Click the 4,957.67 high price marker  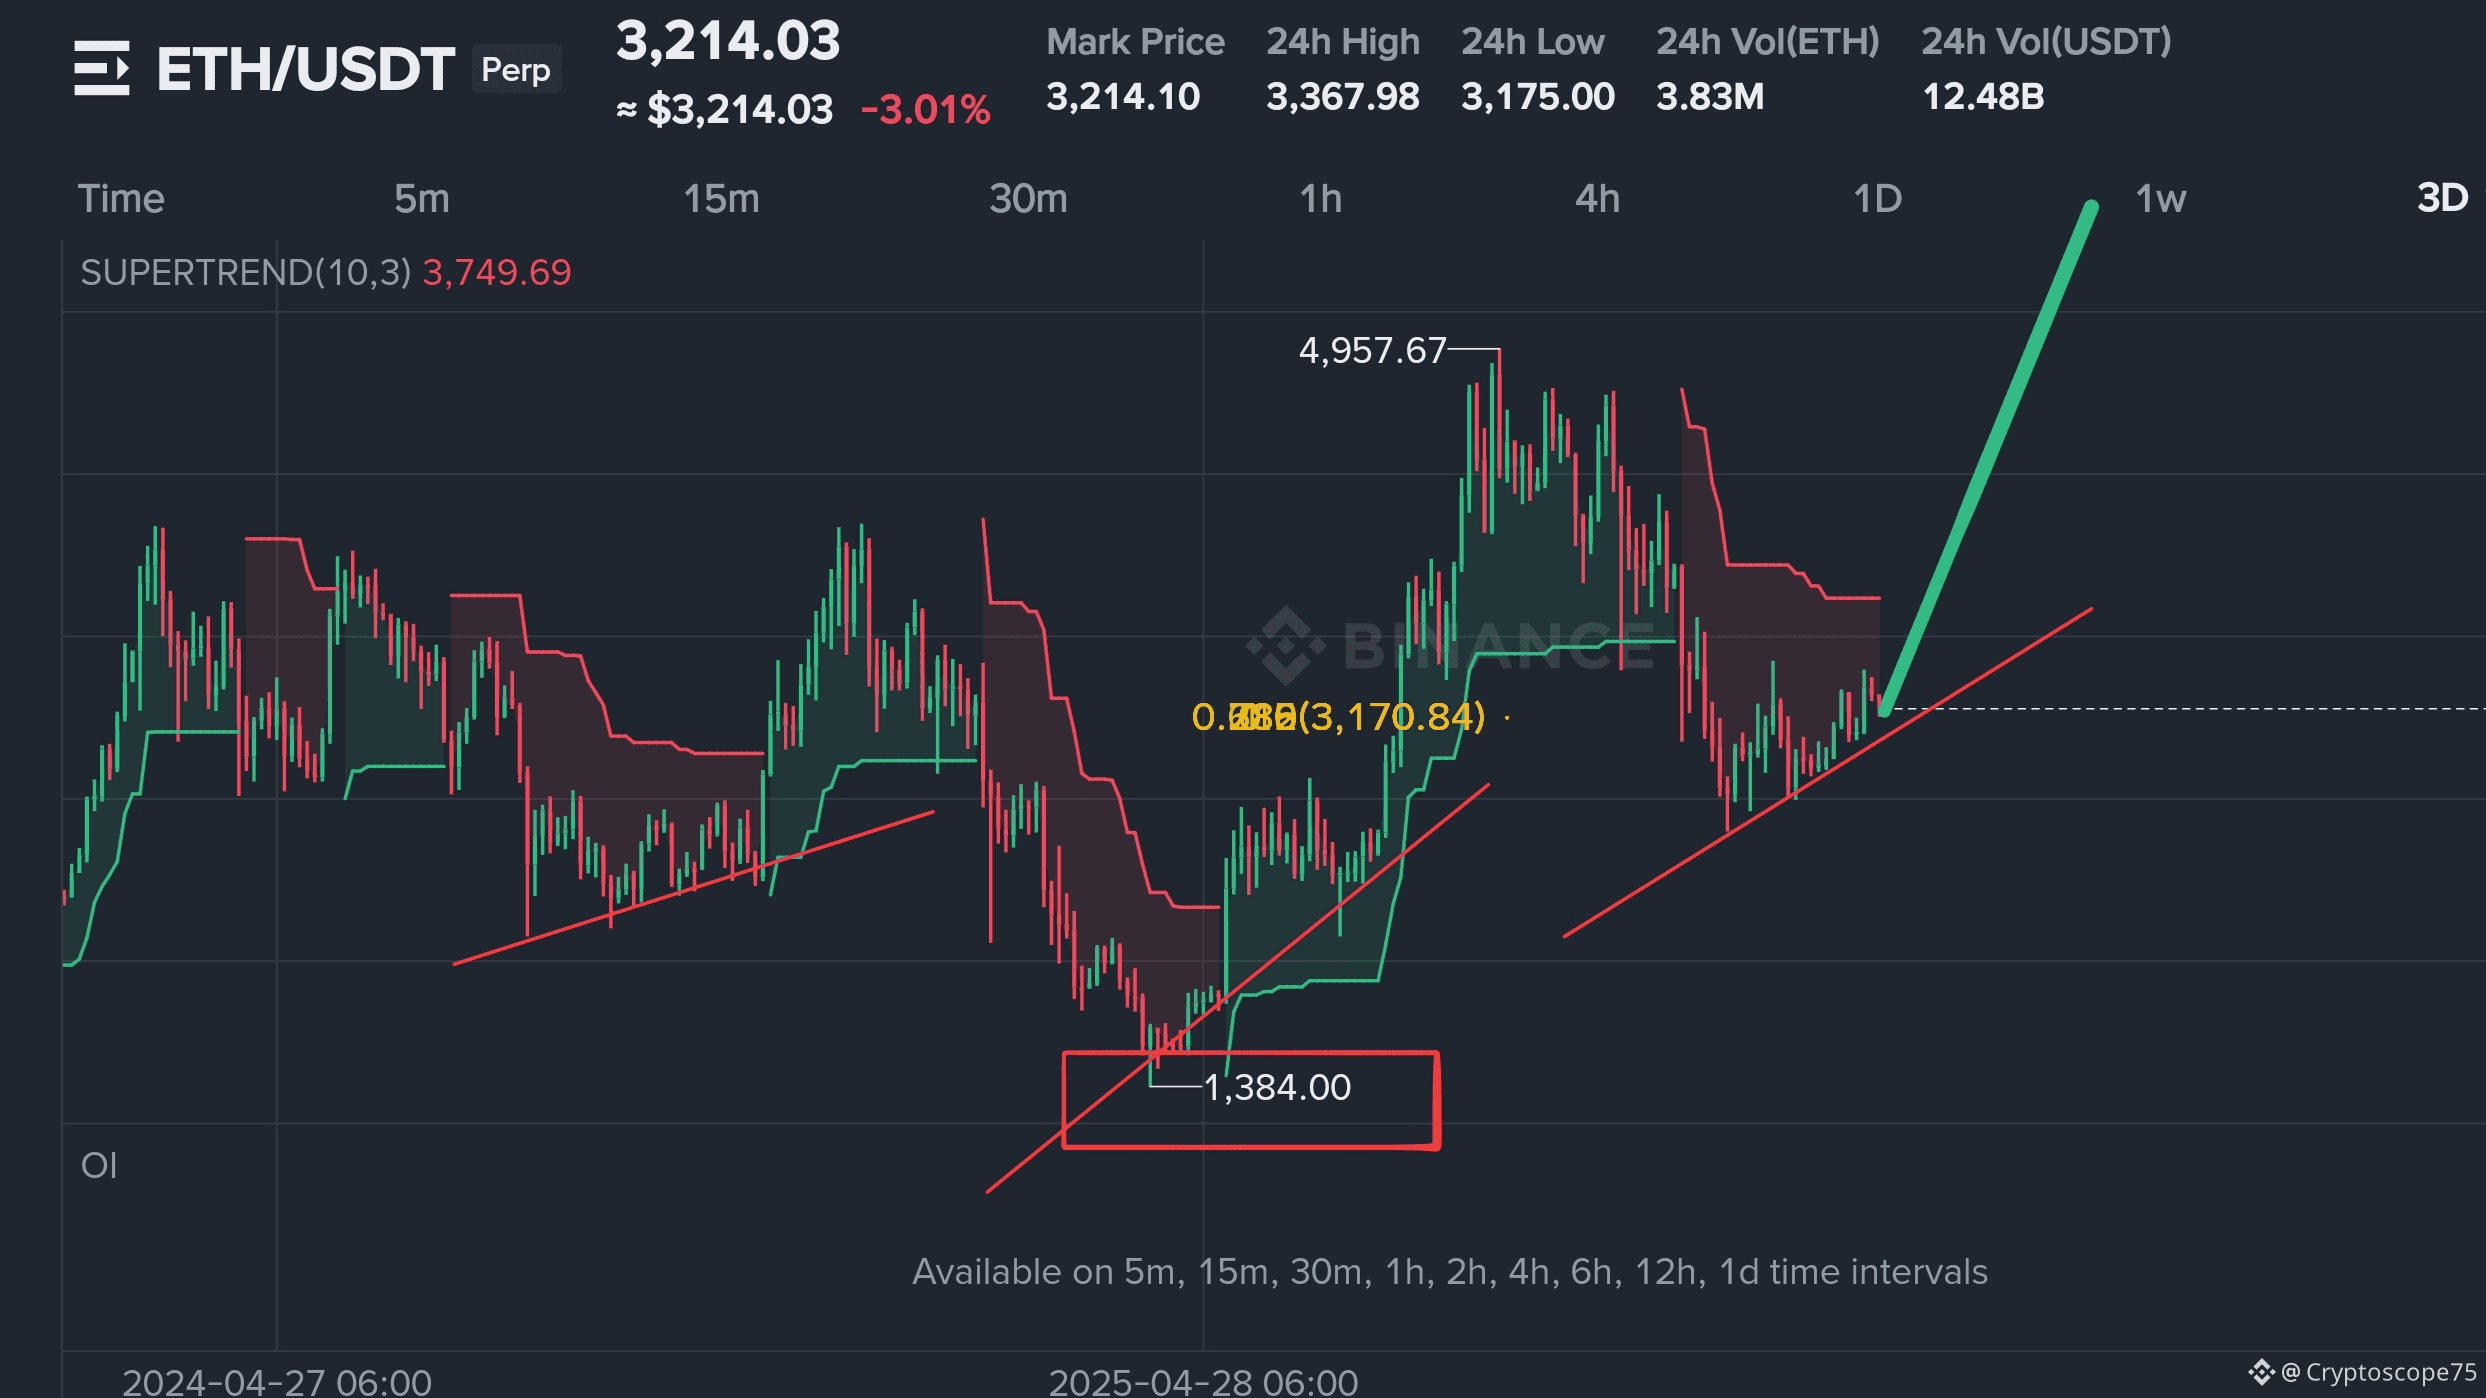(1372, 350)
